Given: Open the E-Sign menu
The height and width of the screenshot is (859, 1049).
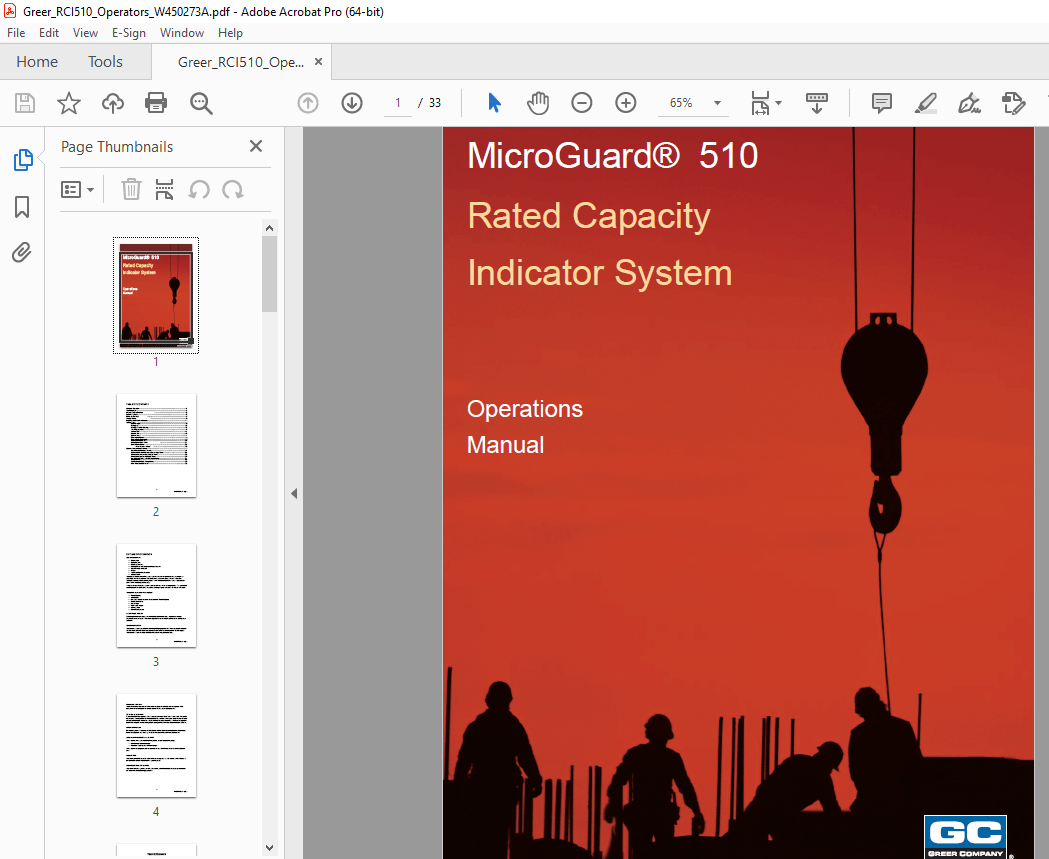Looking at the screenshot, I should [129, 33].
